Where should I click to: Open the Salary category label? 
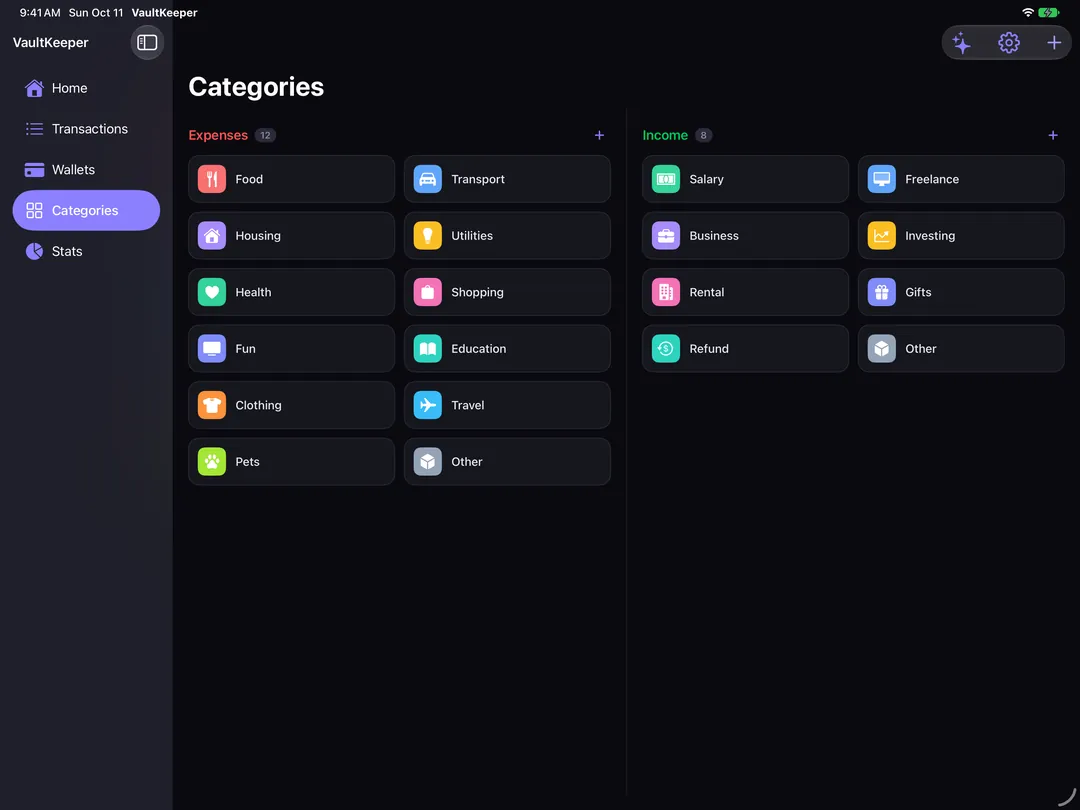pyautogui.click(x=706, y=179)
